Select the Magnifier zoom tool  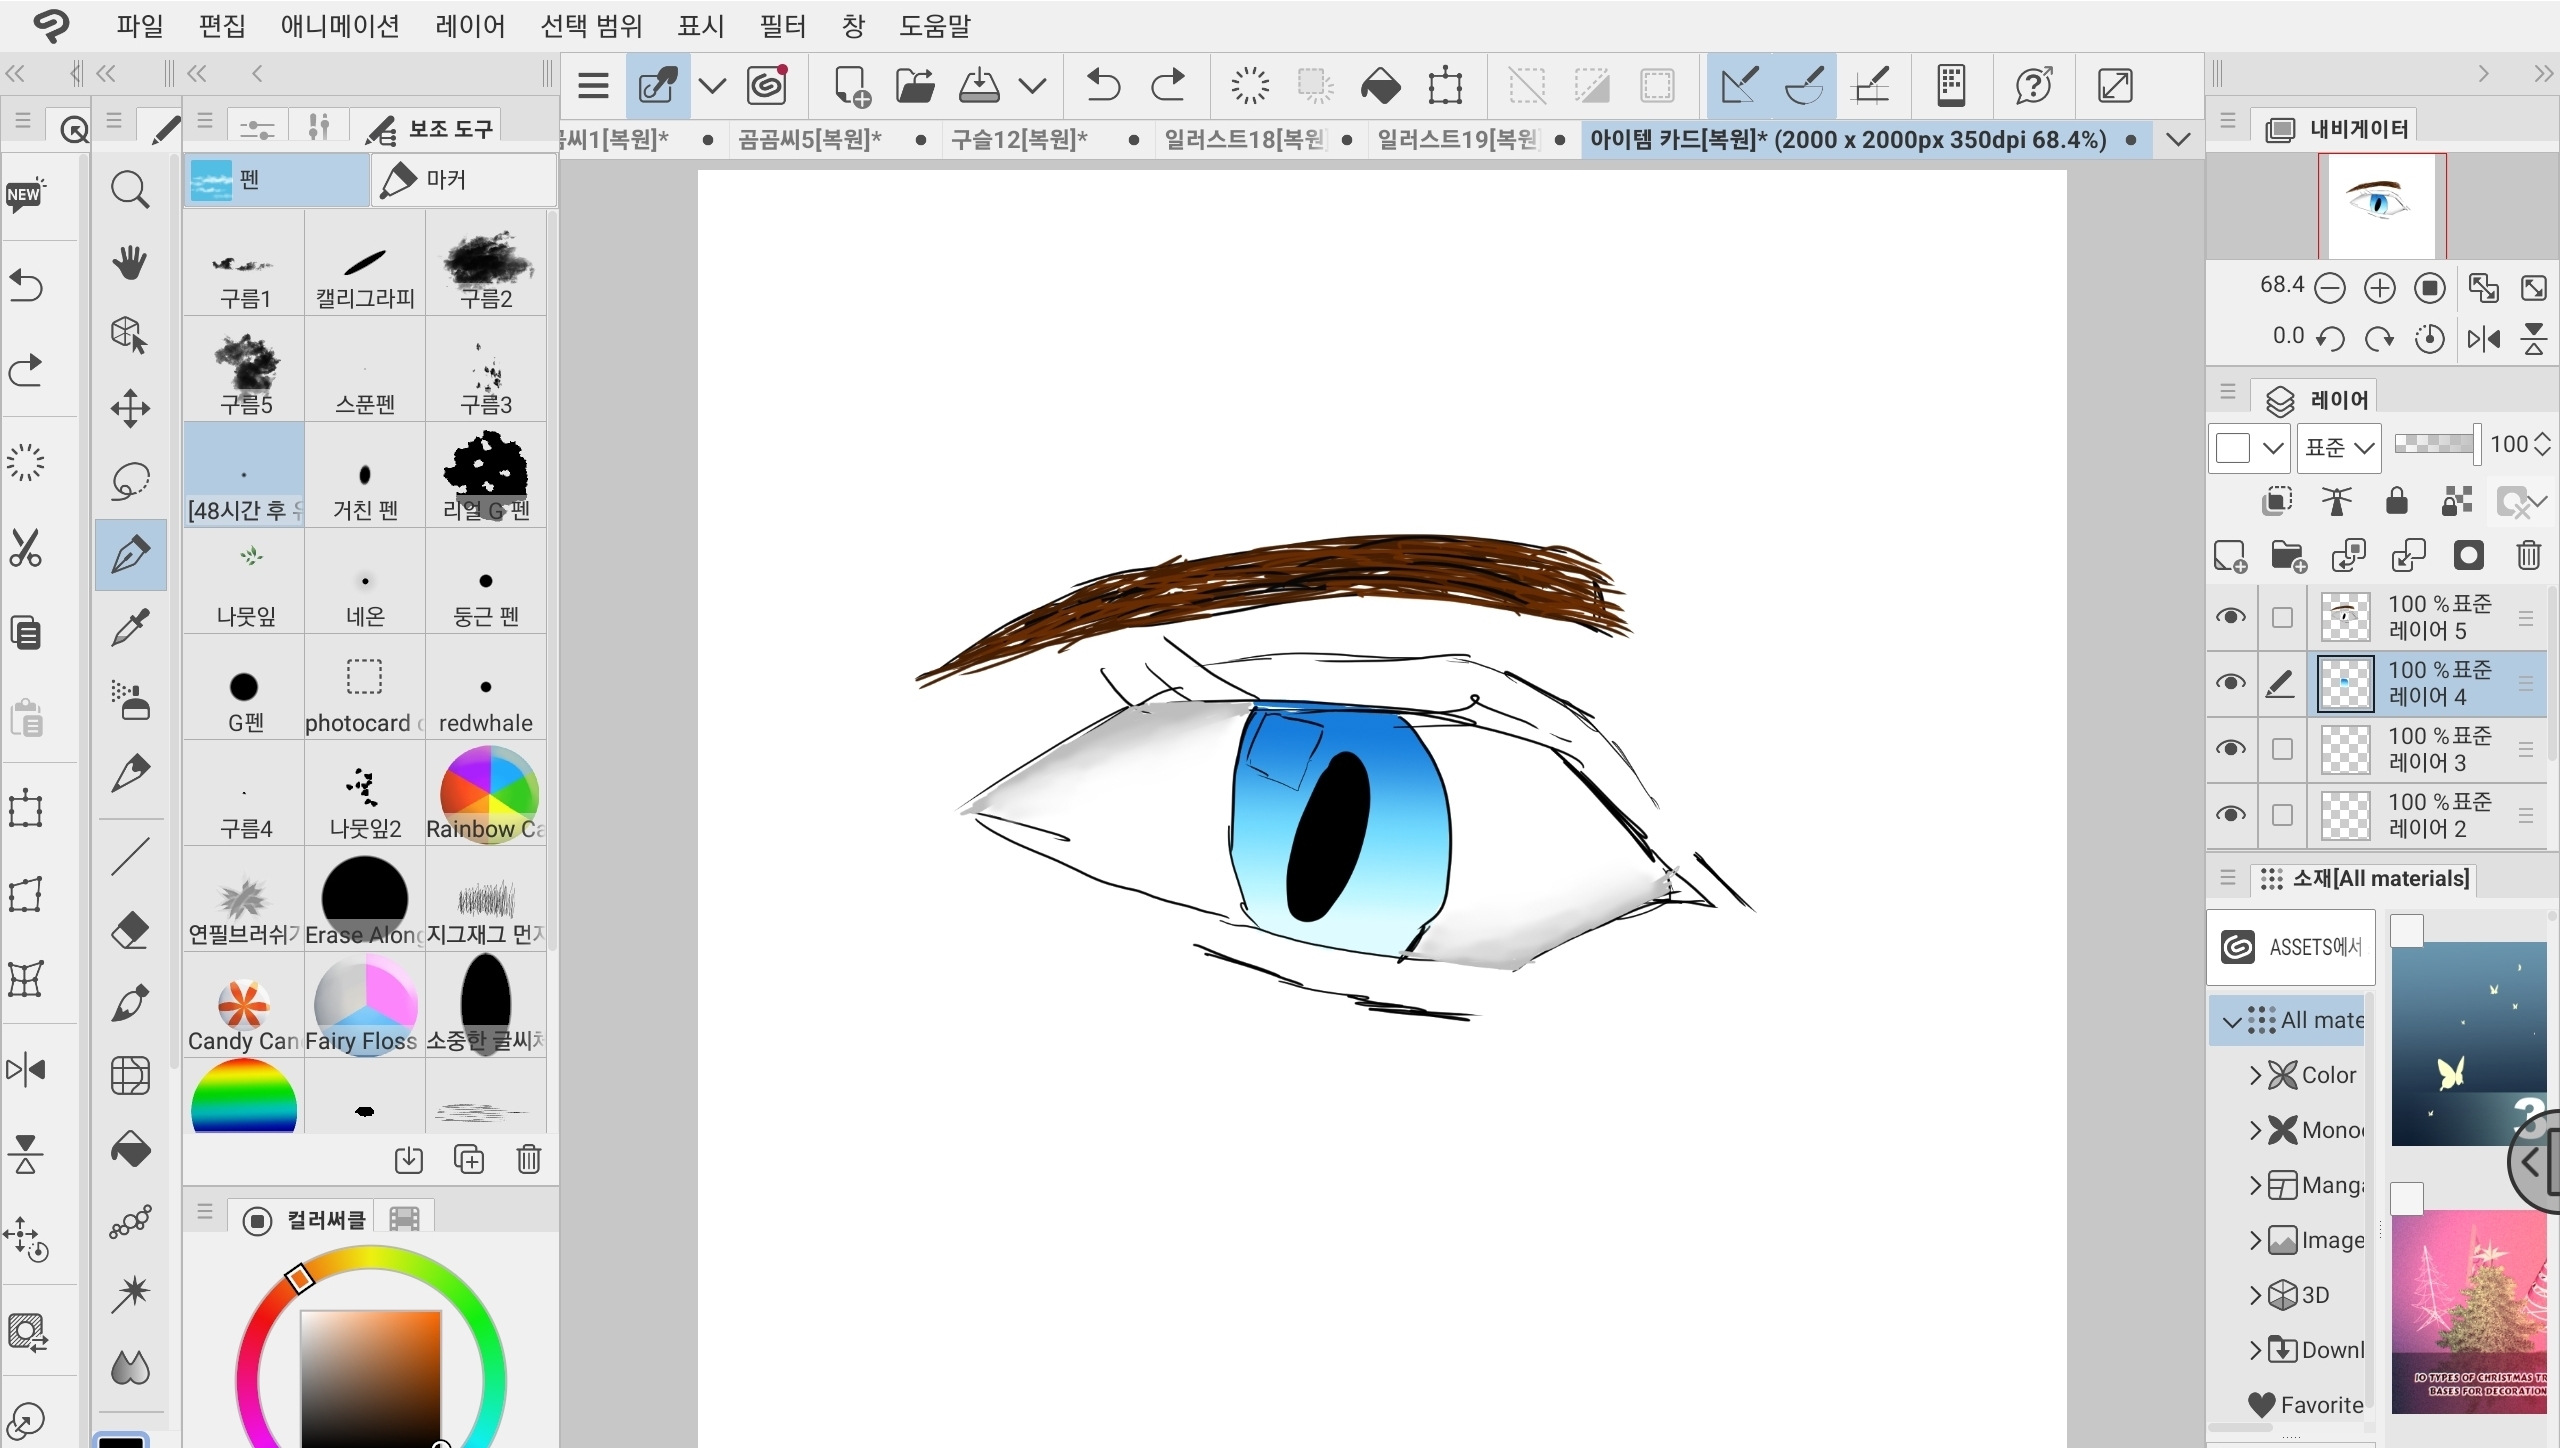(130, 188)
